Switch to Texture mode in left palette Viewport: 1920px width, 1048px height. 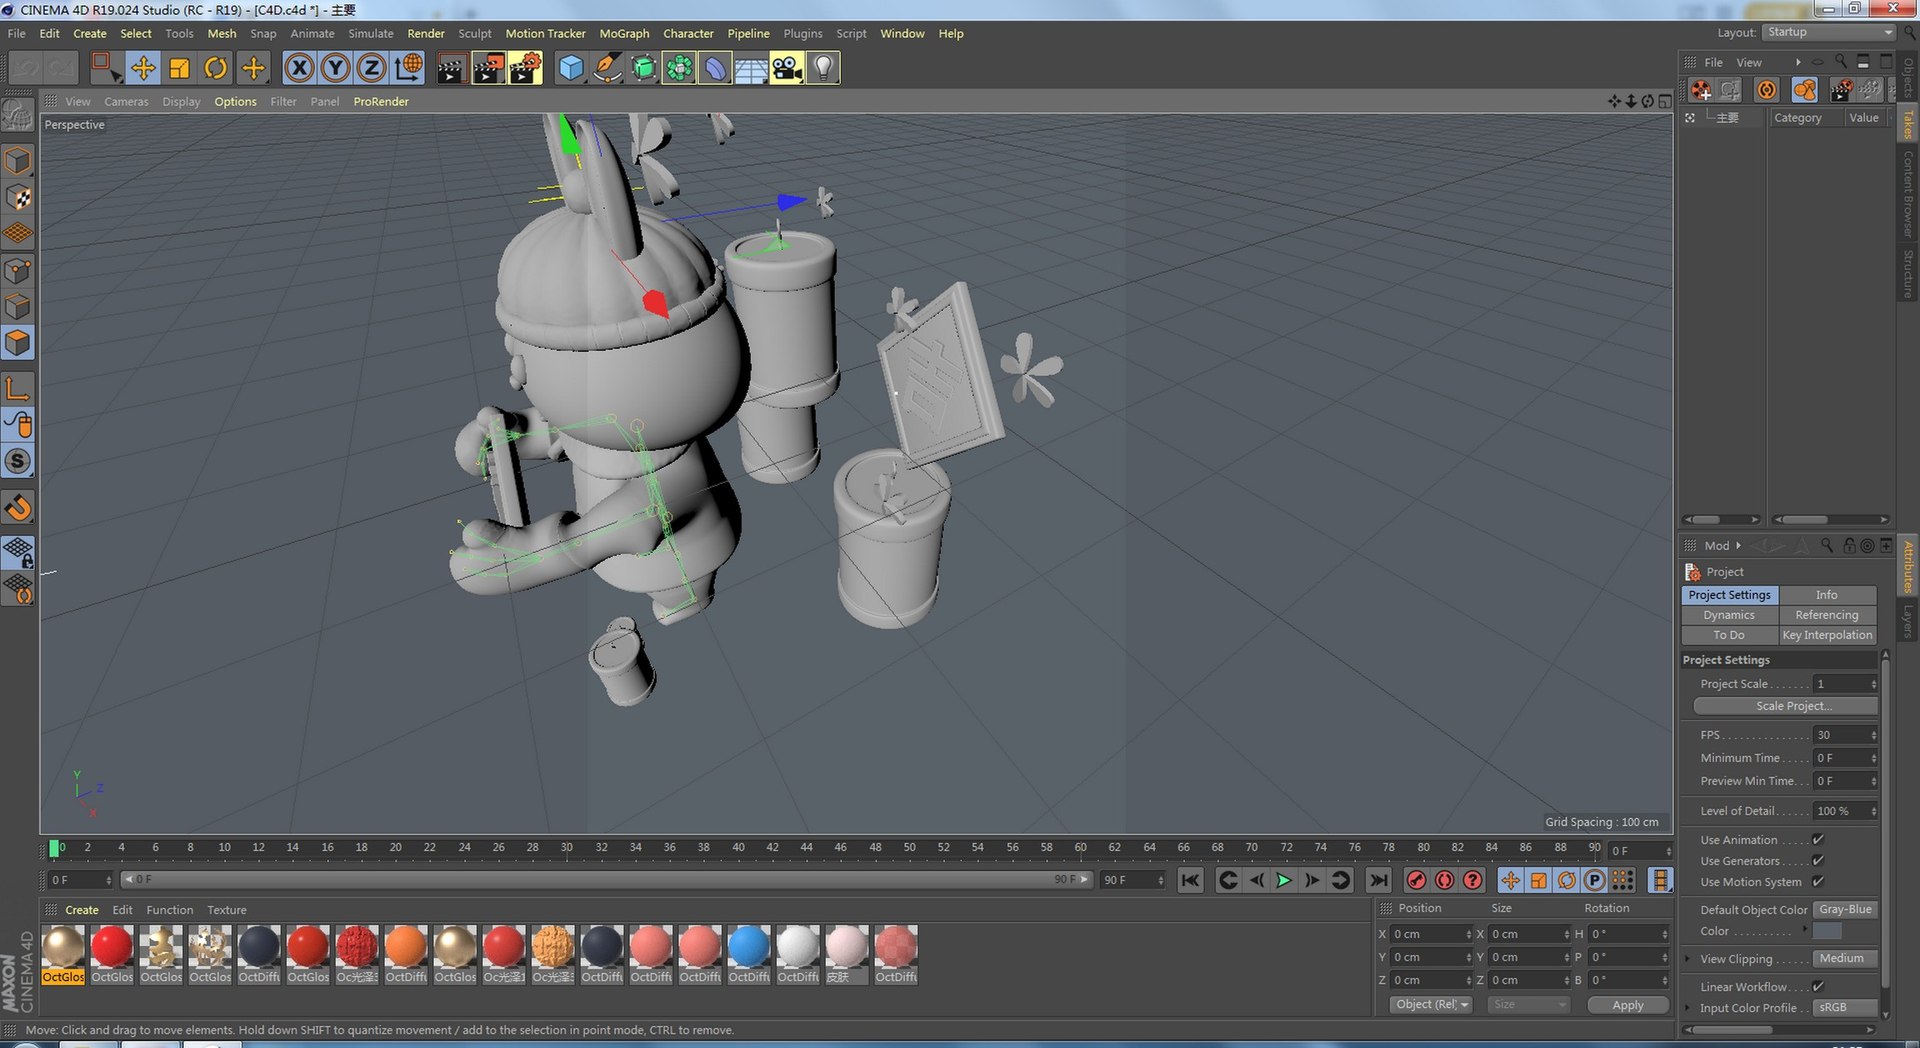pyautogui.click(x=18, y=198)
